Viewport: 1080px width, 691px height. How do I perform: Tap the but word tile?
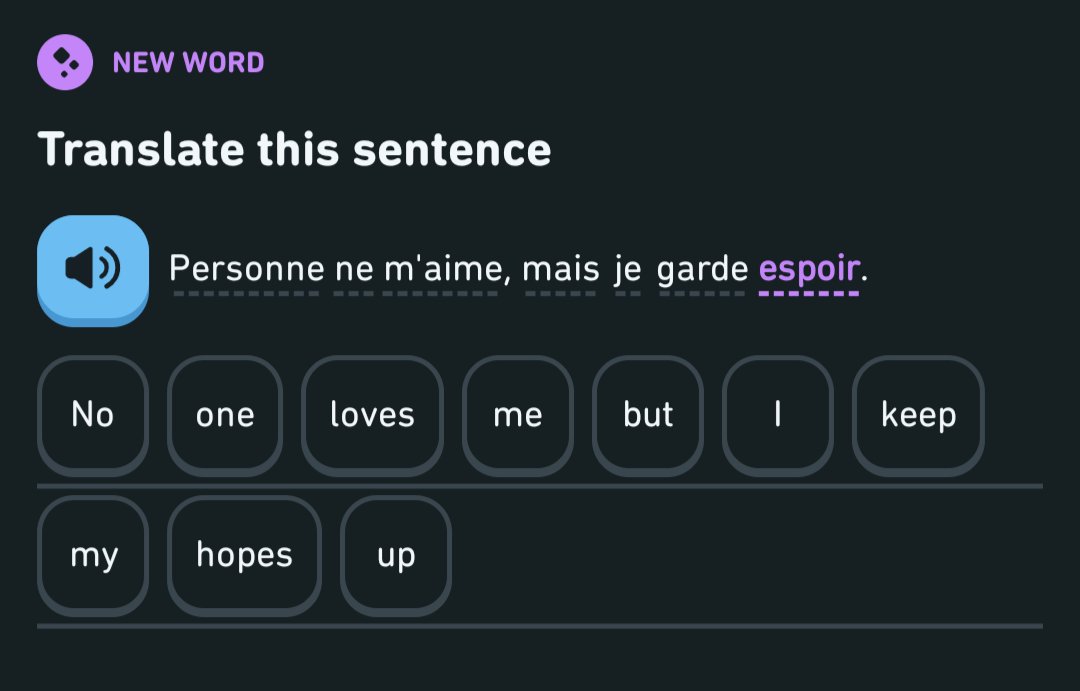(648, 414)
